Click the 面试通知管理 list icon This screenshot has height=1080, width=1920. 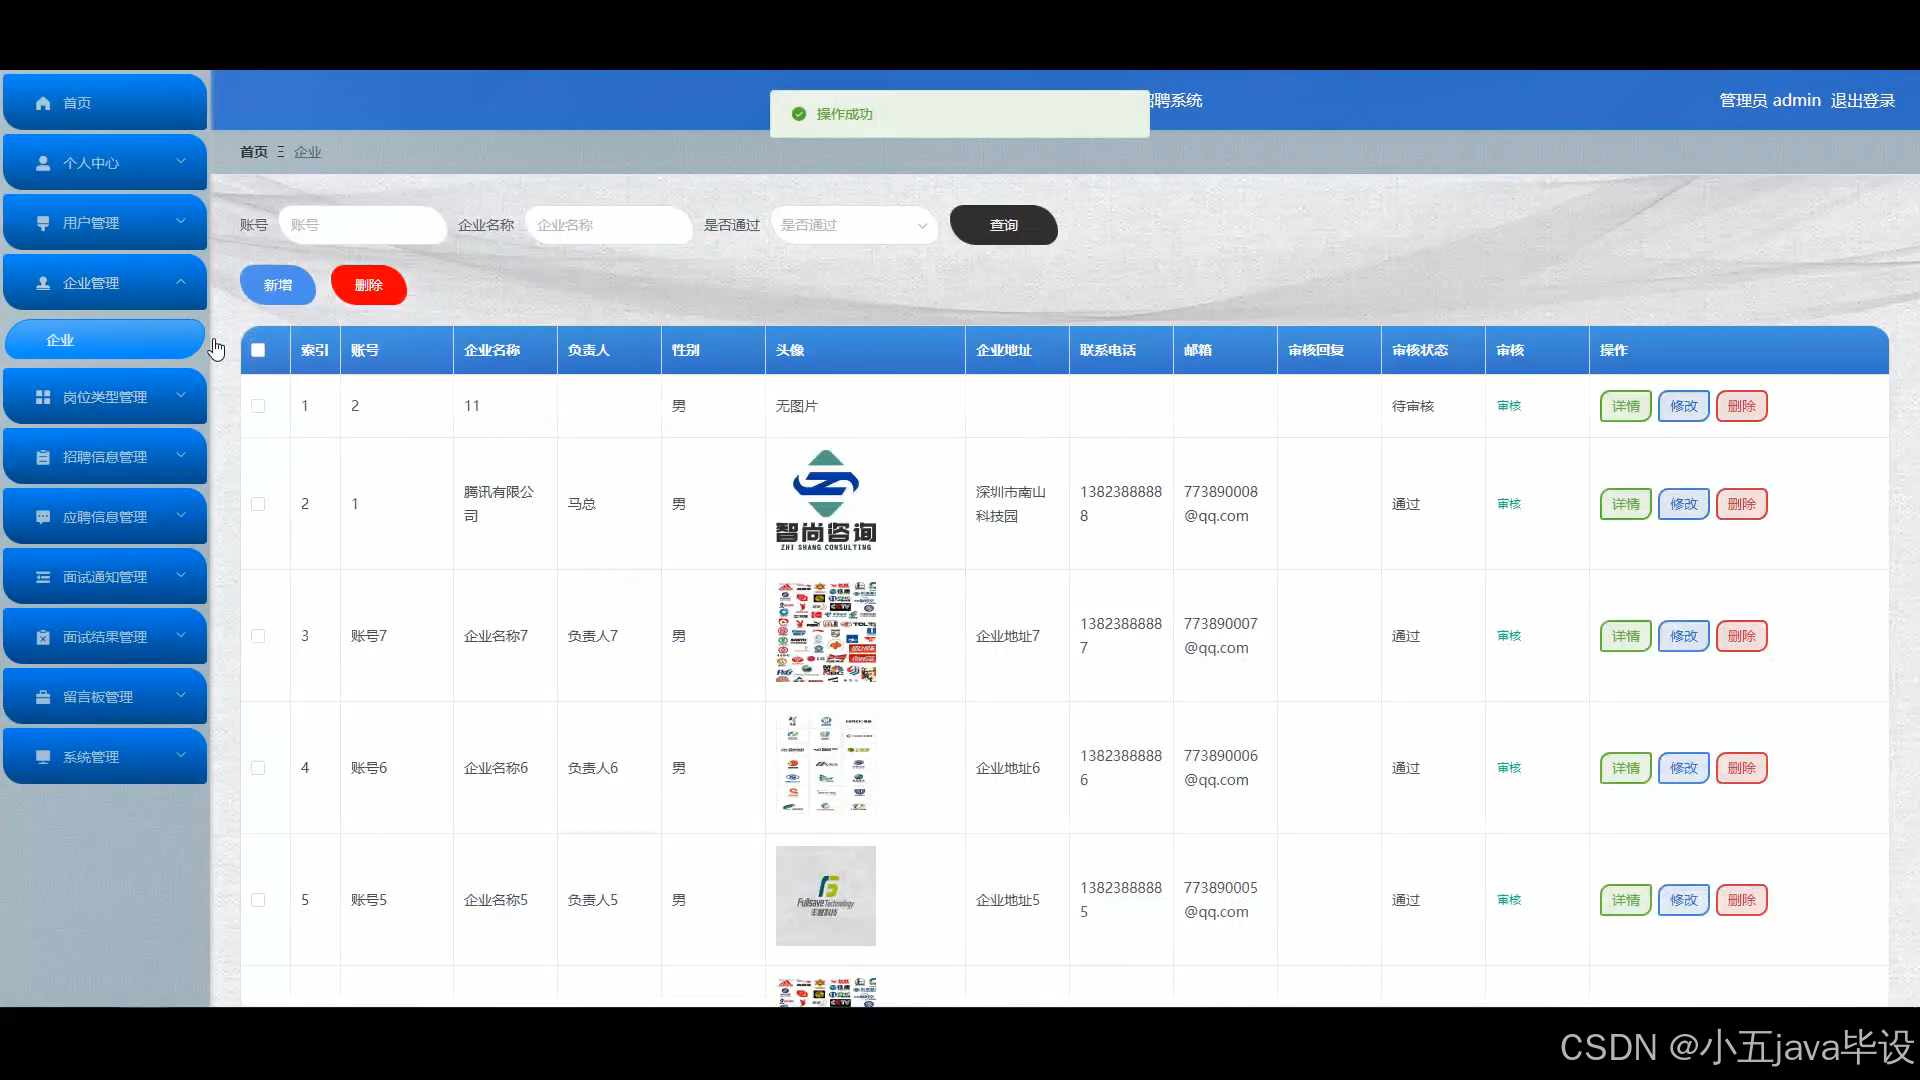pyautogui.click(x=43, y=577)
